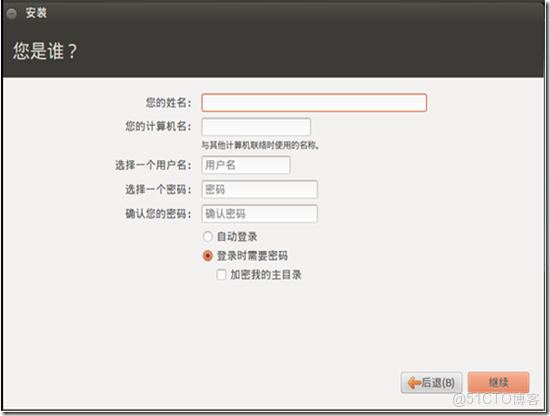This screenshot has height=416, width=550.
Task: Click the 选择一个密码 label
Action: coord(159,190)
